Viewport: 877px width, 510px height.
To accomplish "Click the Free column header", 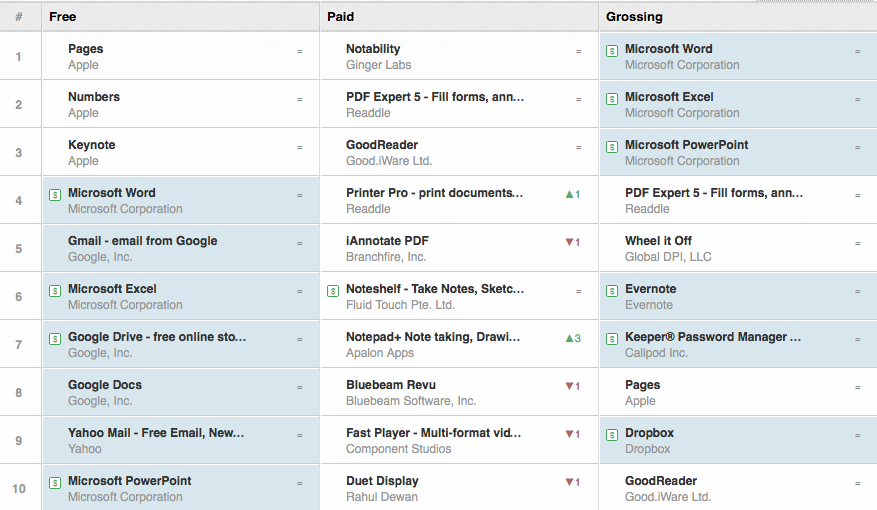I will tap(181, 17).
